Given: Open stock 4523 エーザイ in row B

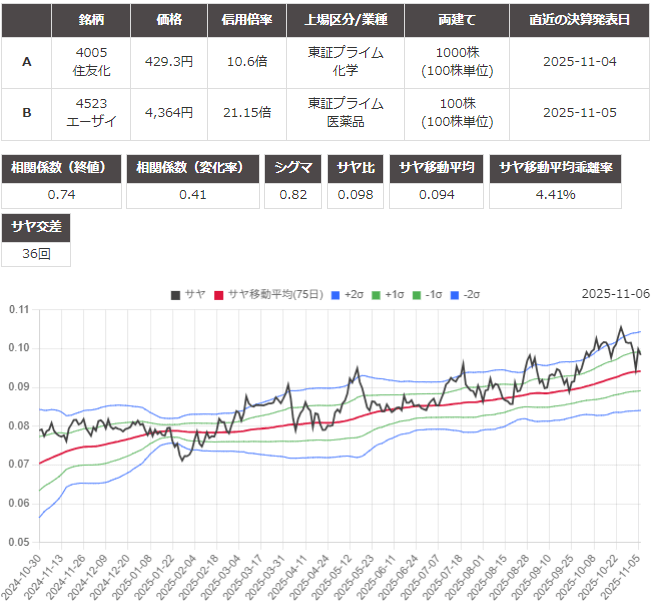Looking at the screenshot, I should (92, 113).
